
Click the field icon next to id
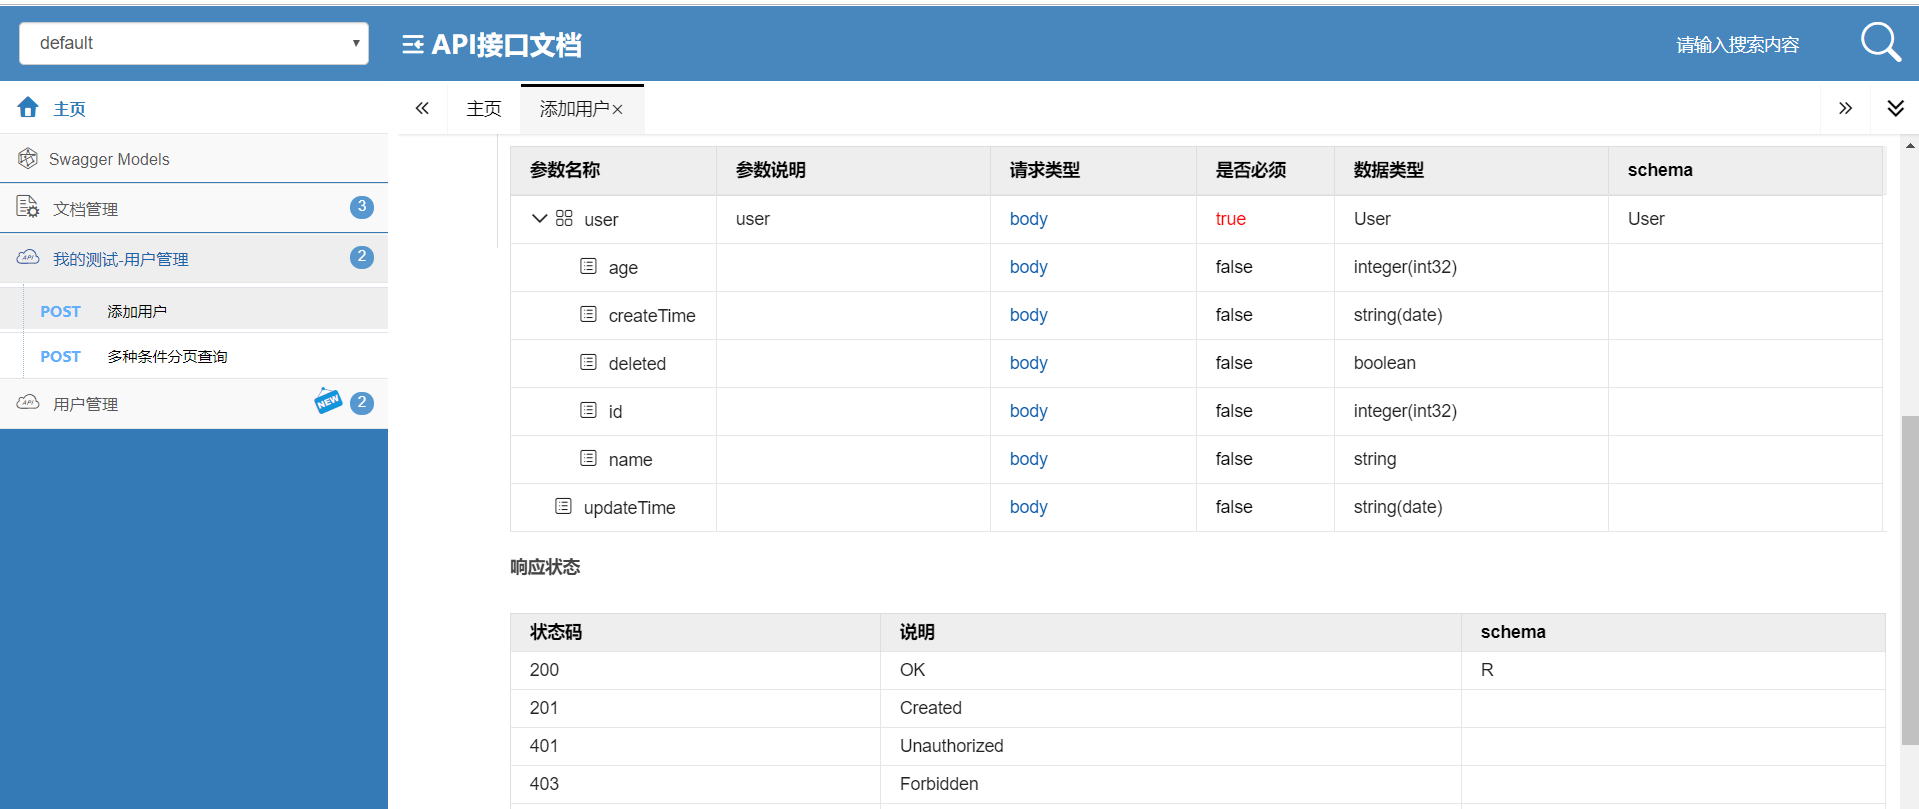[x=588, y=410]
